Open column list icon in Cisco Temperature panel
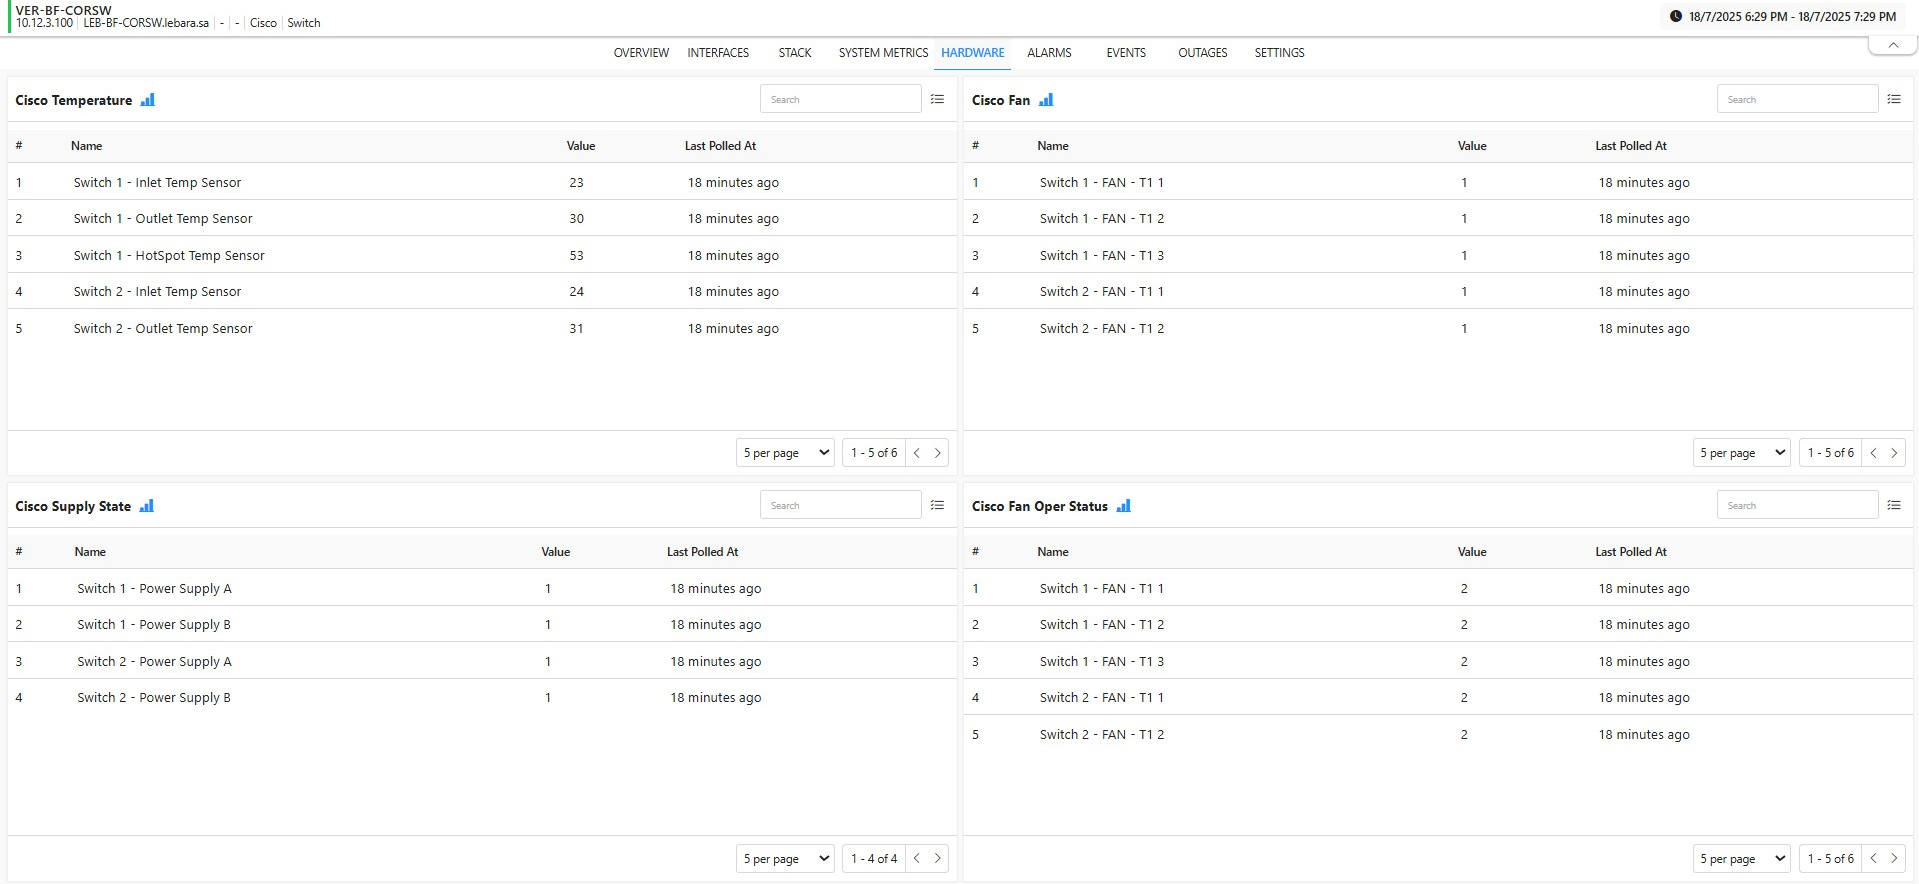This screenshot has width=1919, height=884. click(937, 99)
